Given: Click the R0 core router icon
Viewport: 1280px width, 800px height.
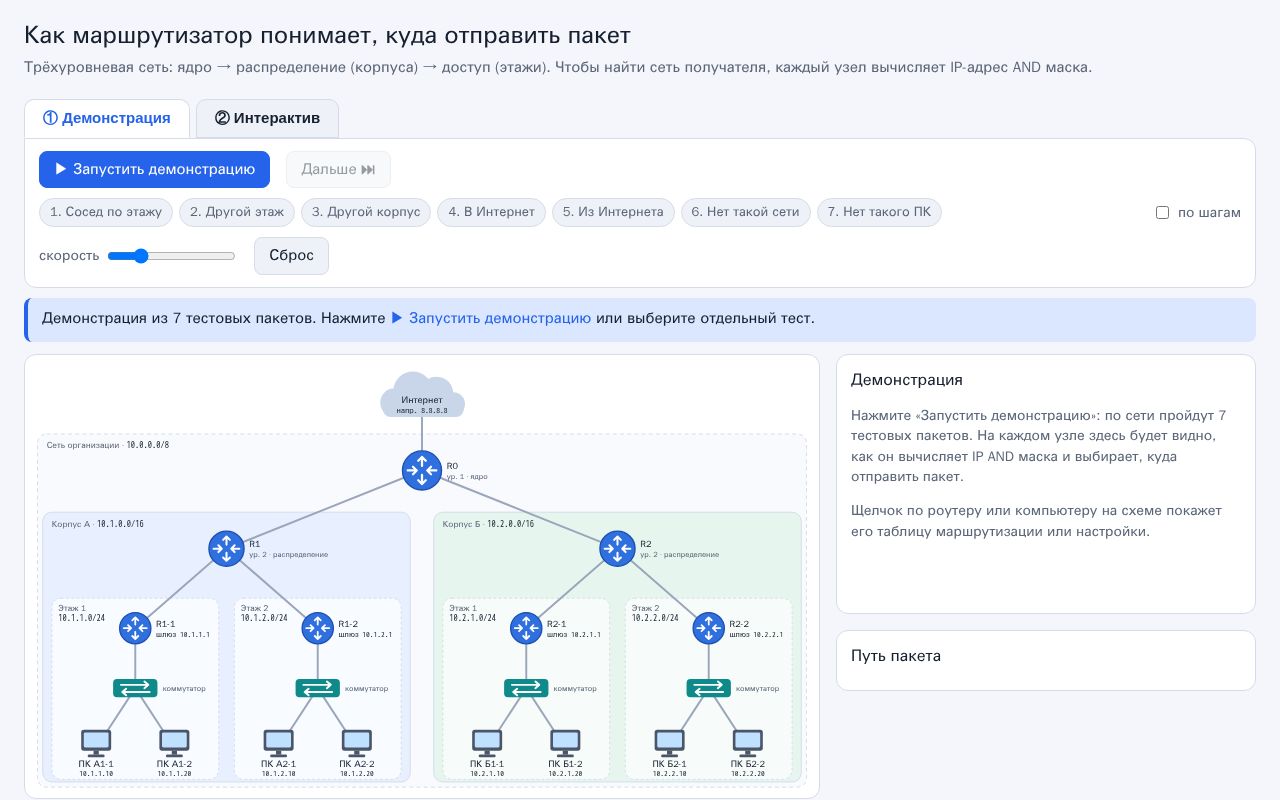Looking at the screenshot, I should 422,470.
